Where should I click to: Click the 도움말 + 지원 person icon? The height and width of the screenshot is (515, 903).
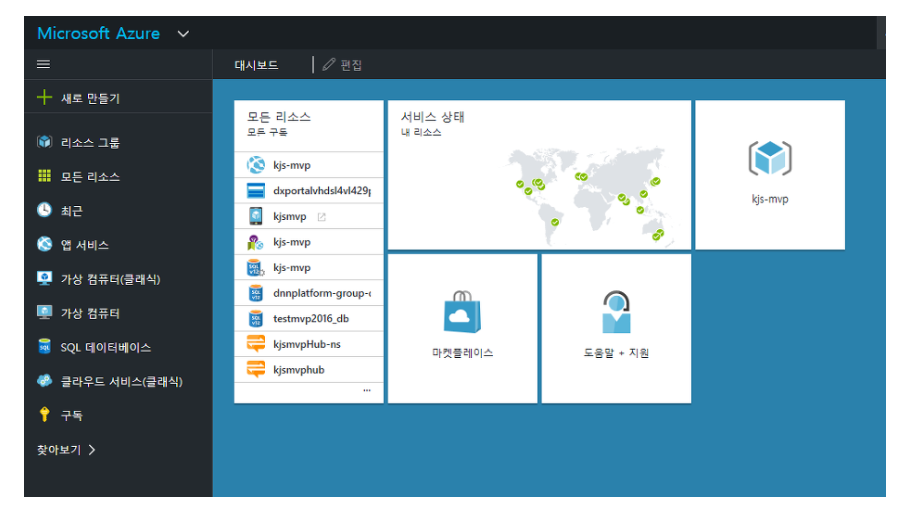pos(616,312)
